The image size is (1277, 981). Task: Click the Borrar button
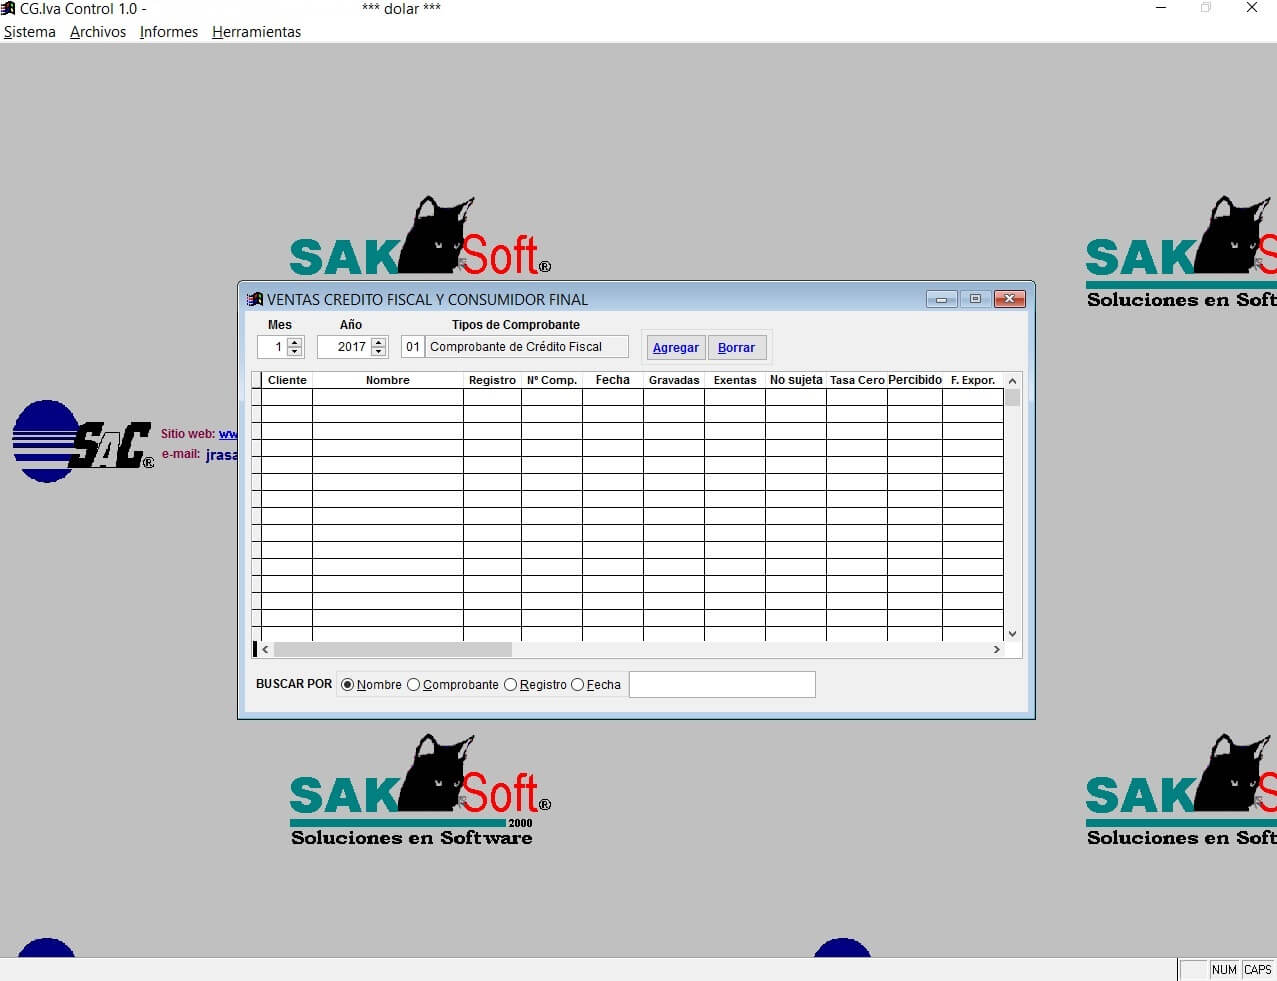pyautogui.click(x=736, y=347)
